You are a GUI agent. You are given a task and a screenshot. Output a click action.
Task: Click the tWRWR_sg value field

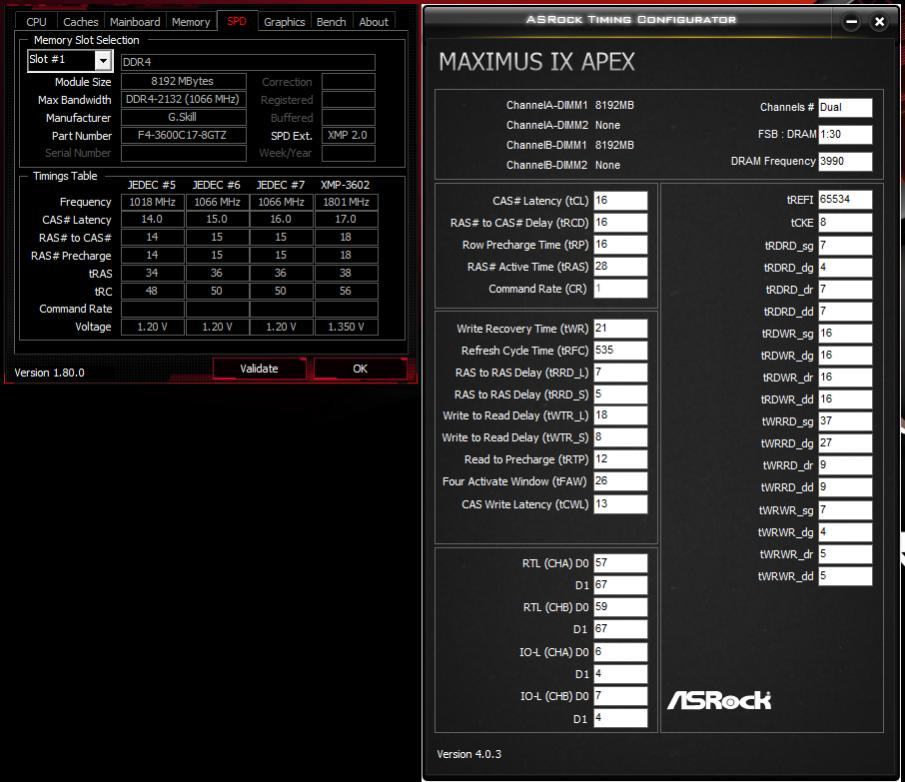(845, 510)
